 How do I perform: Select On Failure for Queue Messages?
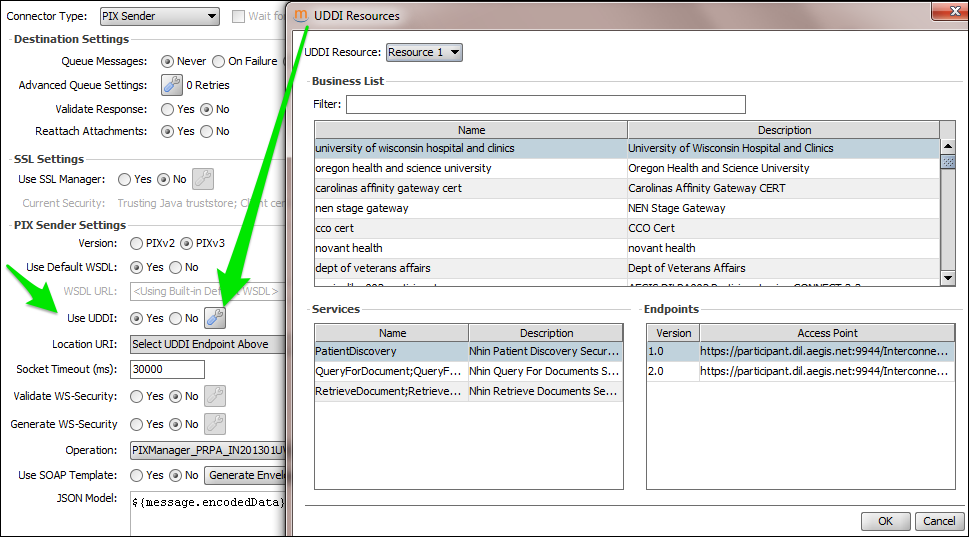coord(218,61)
